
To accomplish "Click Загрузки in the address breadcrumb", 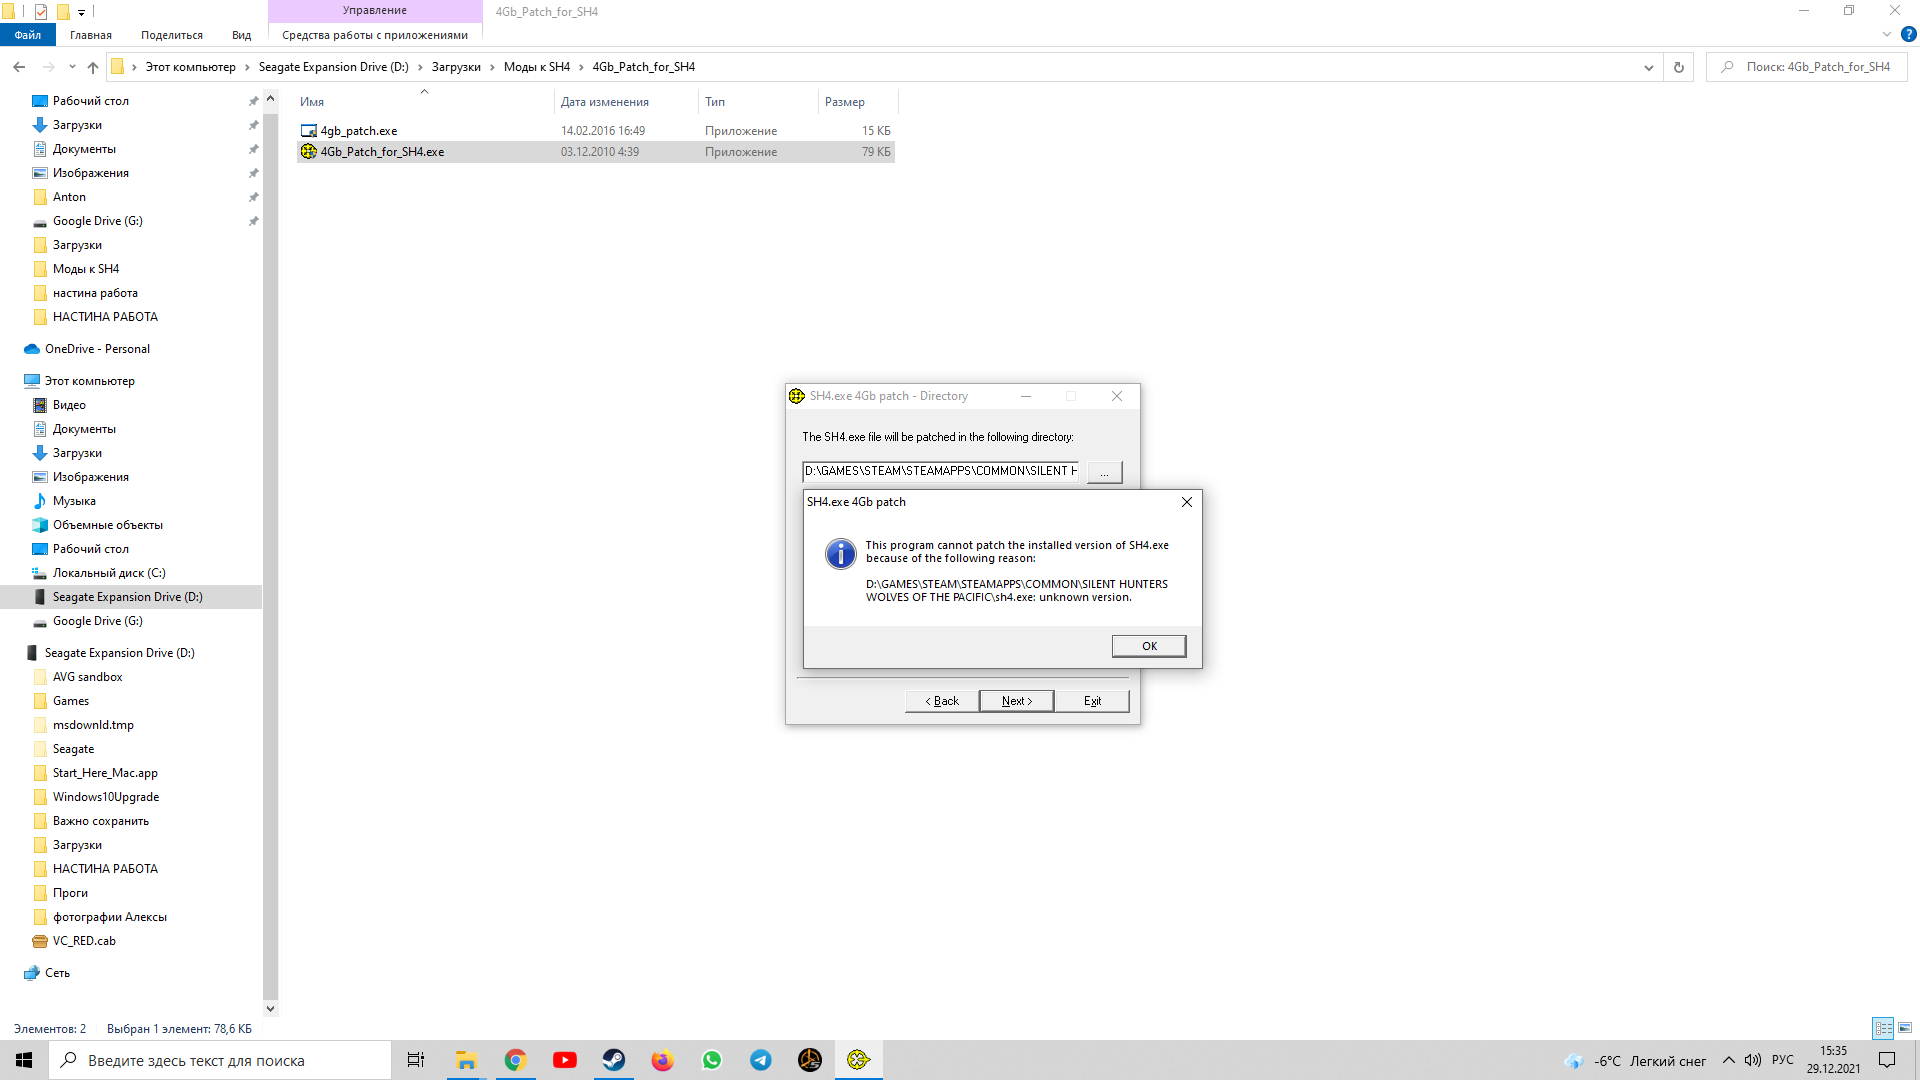I will point(456,67).
